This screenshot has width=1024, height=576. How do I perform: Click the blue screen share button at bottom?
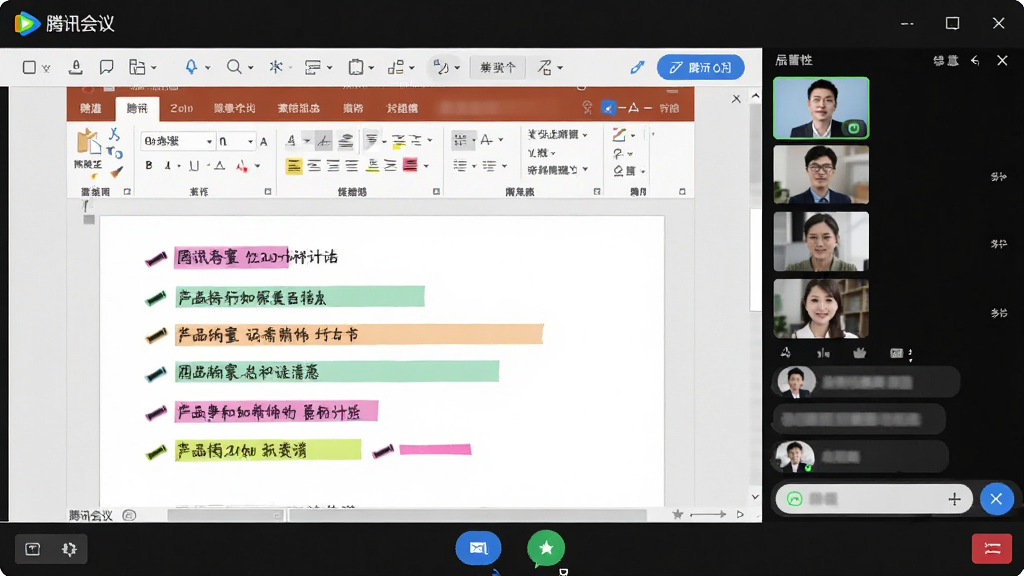click(478, 548)
